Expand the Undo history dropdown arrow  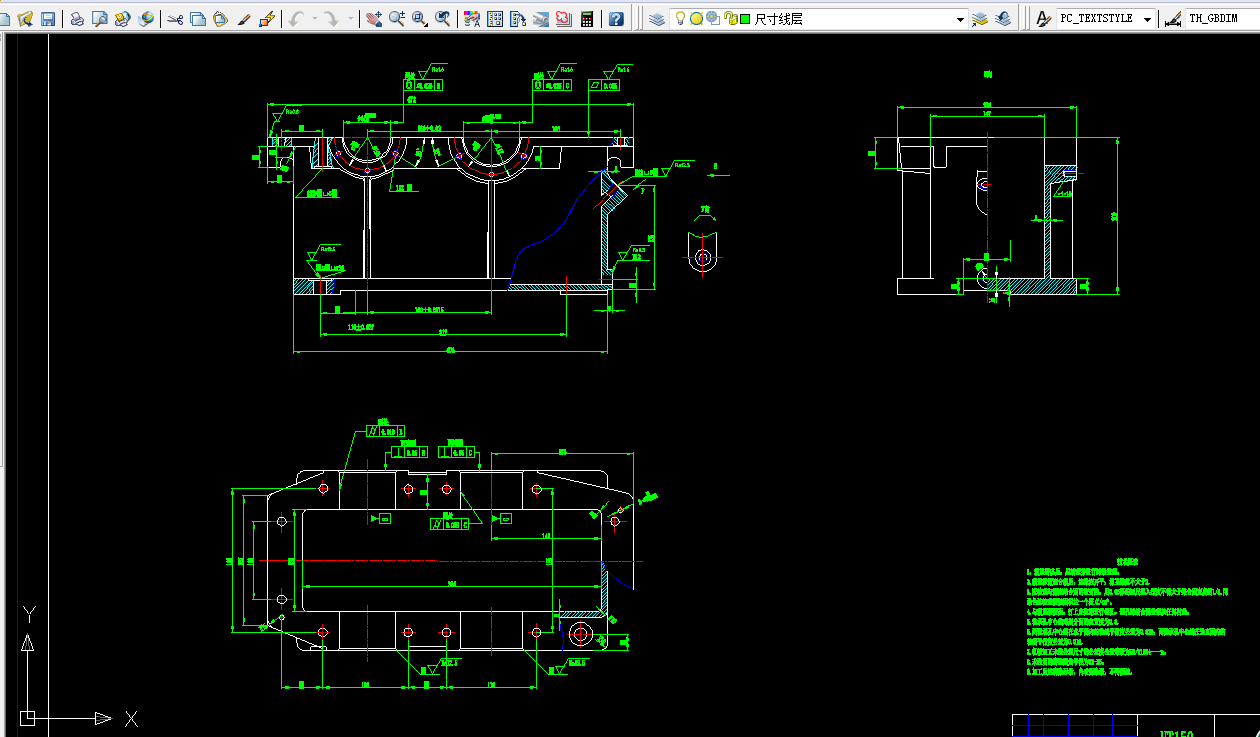pos(314,19)
